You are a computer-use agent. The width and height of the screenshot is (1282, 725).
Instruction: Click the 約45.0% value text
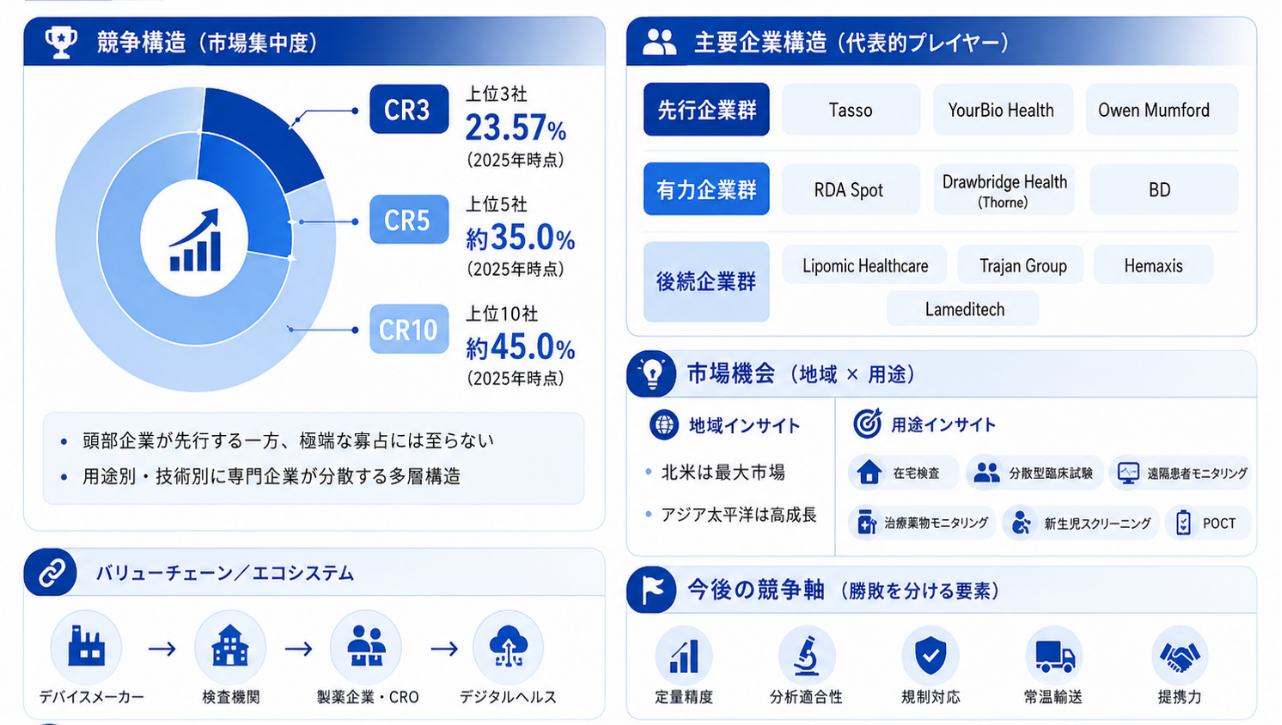pyautogui.click(x=520, y=348)
